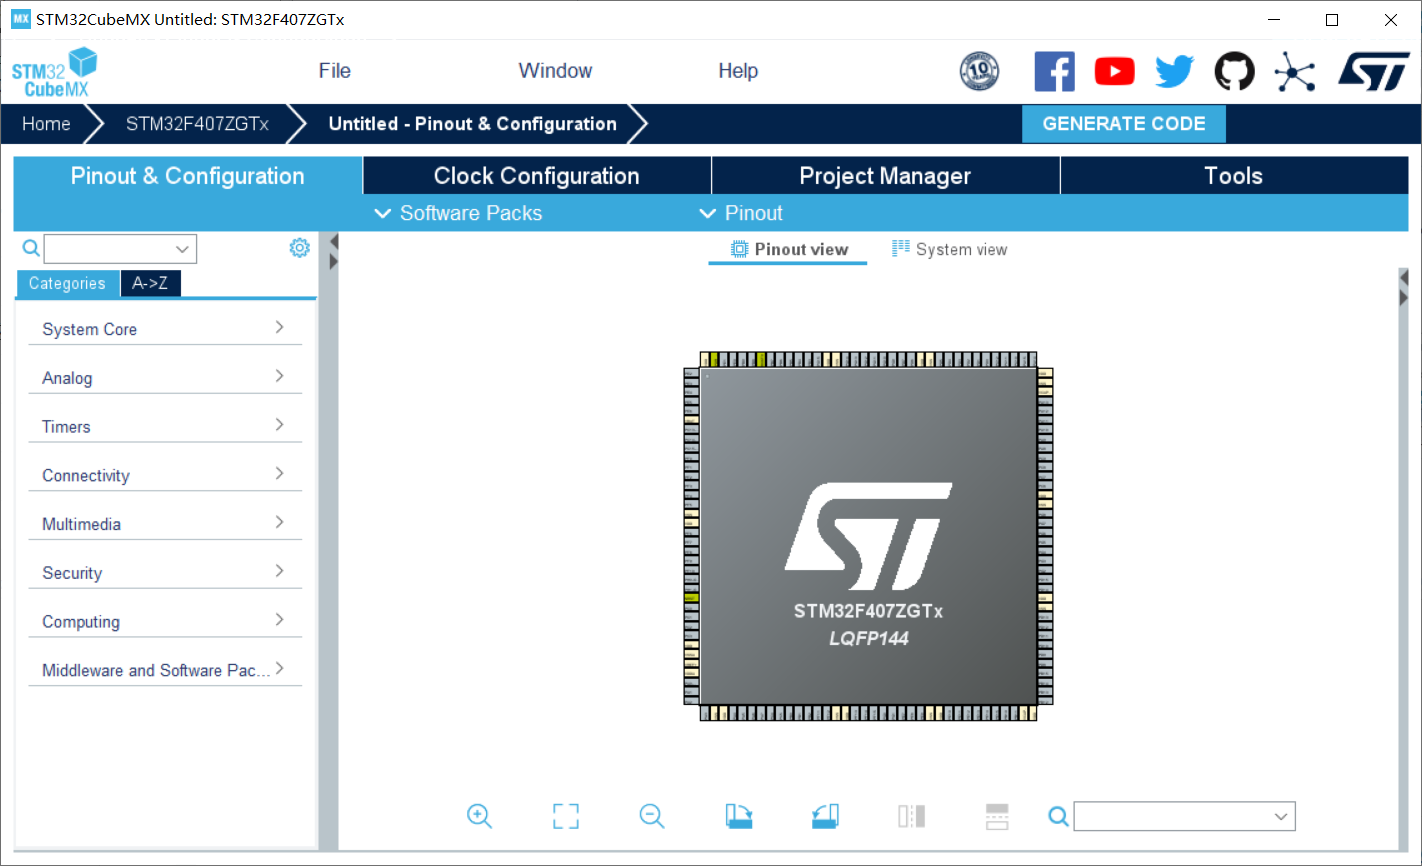This screenshot has width=1422, height=866.
Task: Select the Pinout view tab
Action: click(x=789, y=250)
